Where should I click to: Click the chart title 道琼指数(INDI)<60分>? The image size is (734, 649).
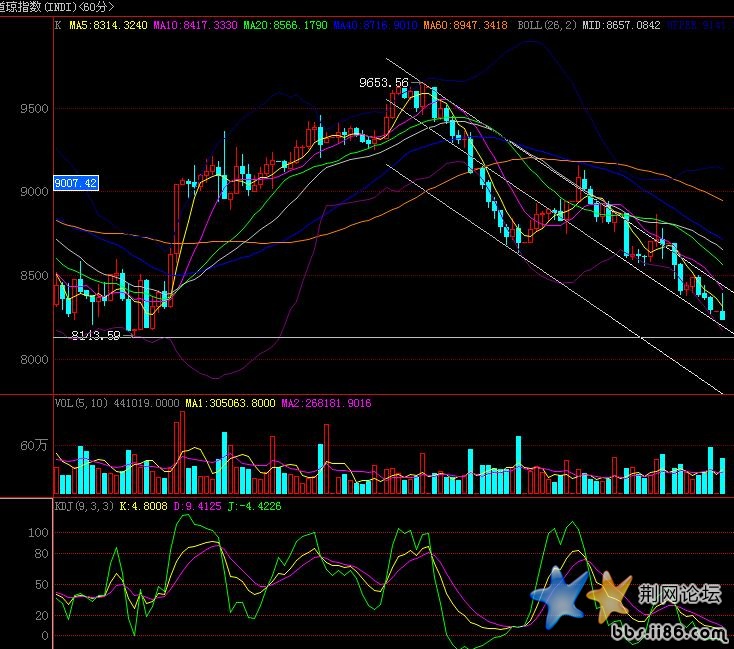point(57,7)
